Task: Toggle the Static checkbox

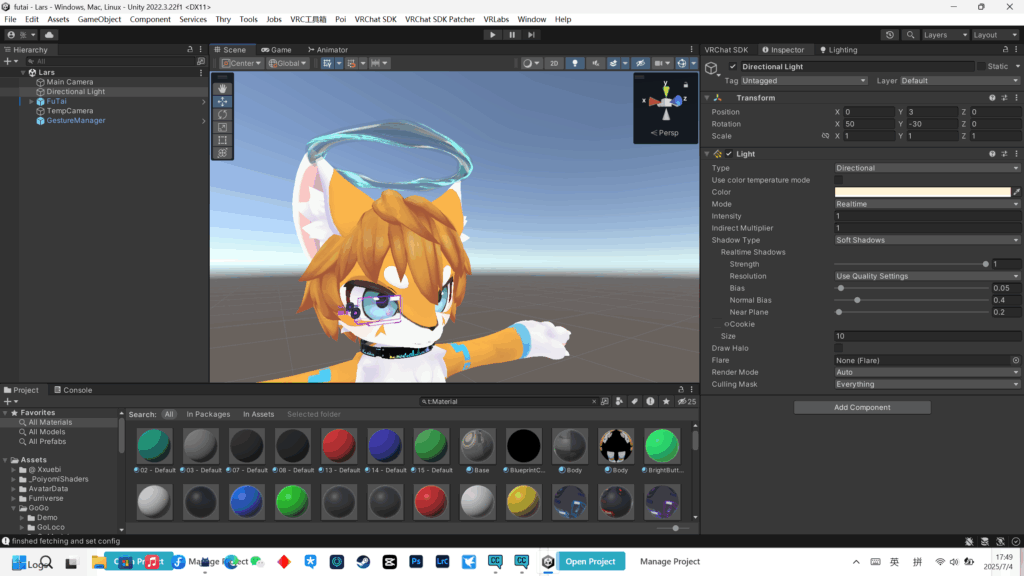Action: tap(981, 67)
